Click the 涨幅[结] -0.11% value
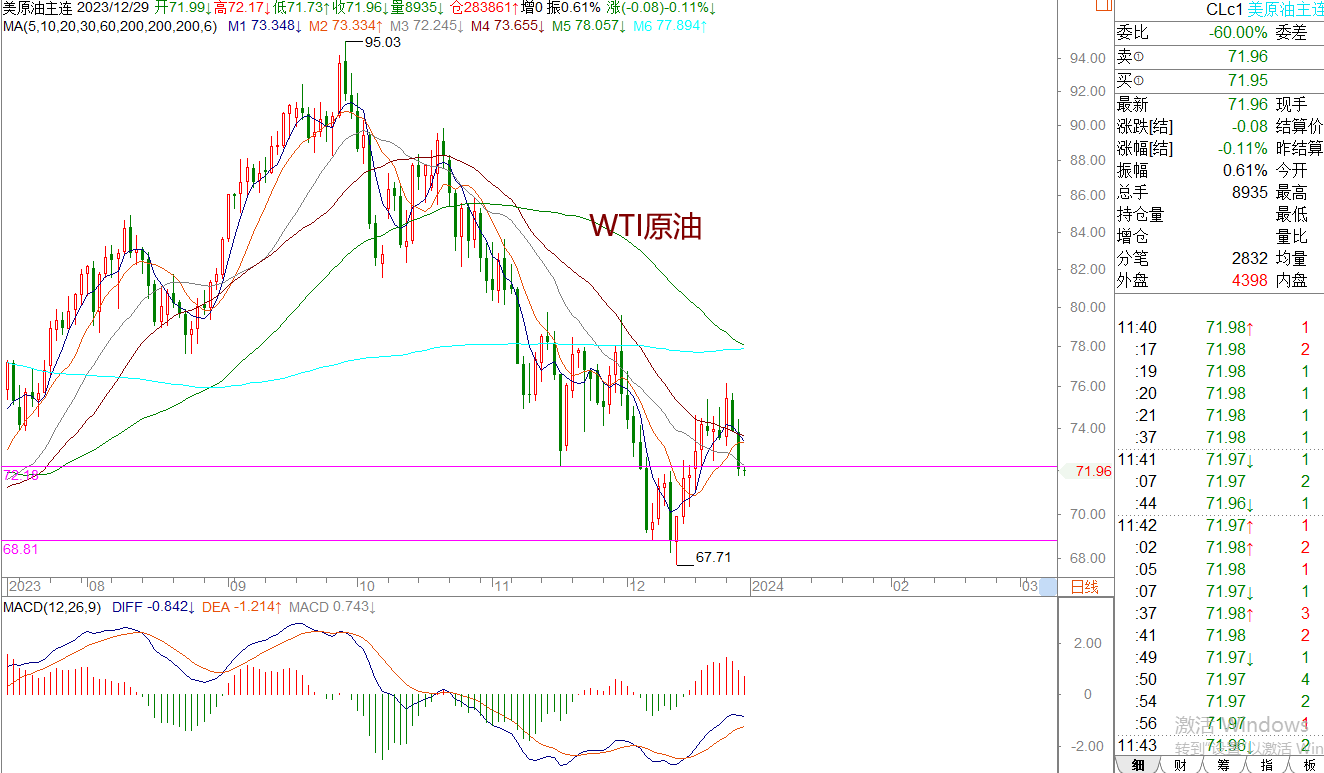Image resolution: width=1324 pixels, height=773 pixels. point(1242,148)
